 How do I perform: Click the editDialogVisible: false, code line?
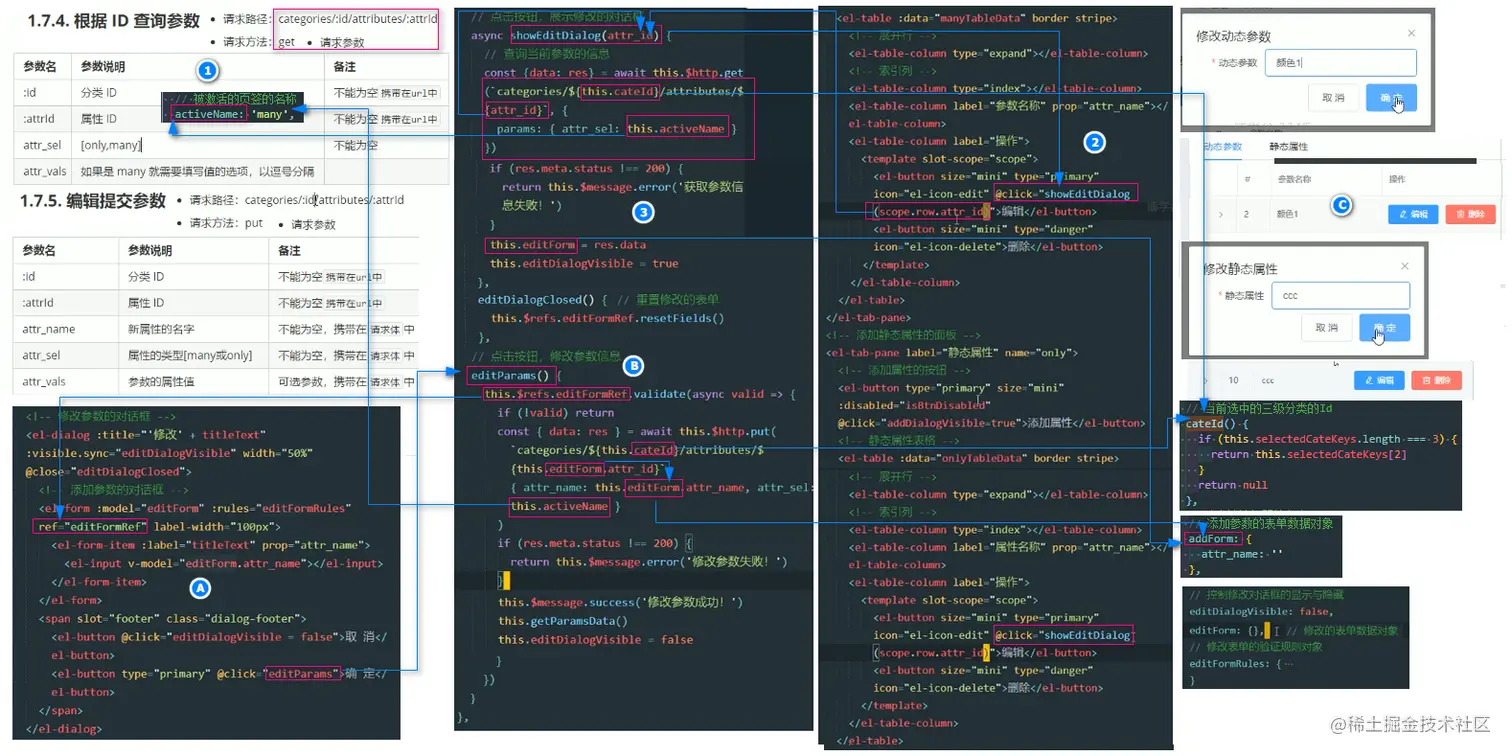click(1260, 611)
